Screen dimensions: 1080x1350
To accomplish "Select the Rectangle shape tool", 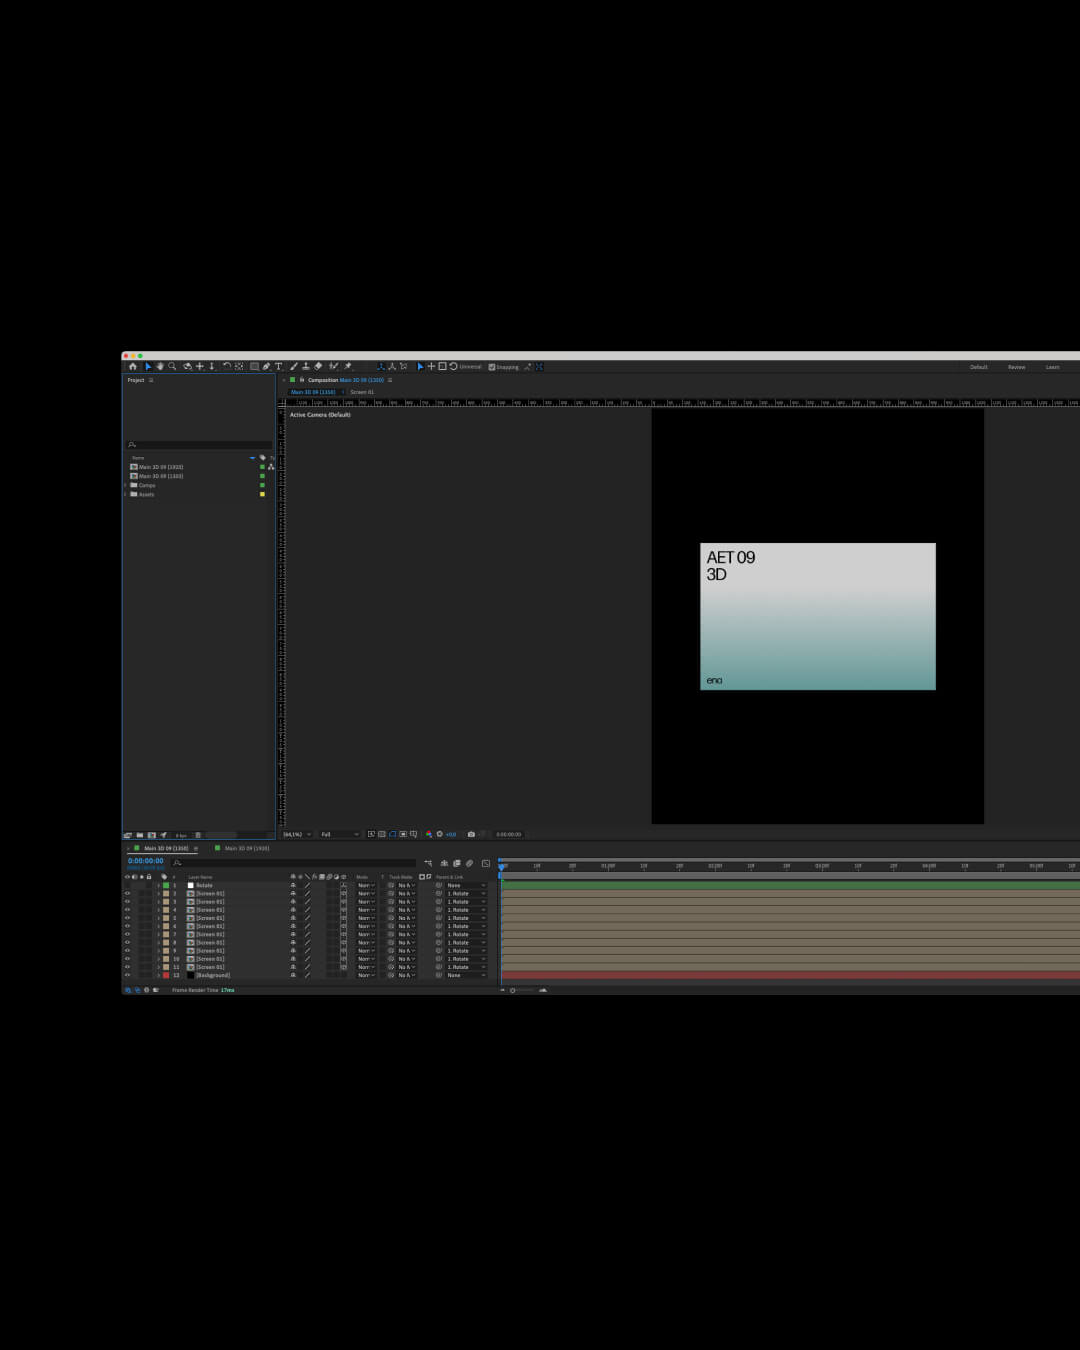I will [254, 366].
